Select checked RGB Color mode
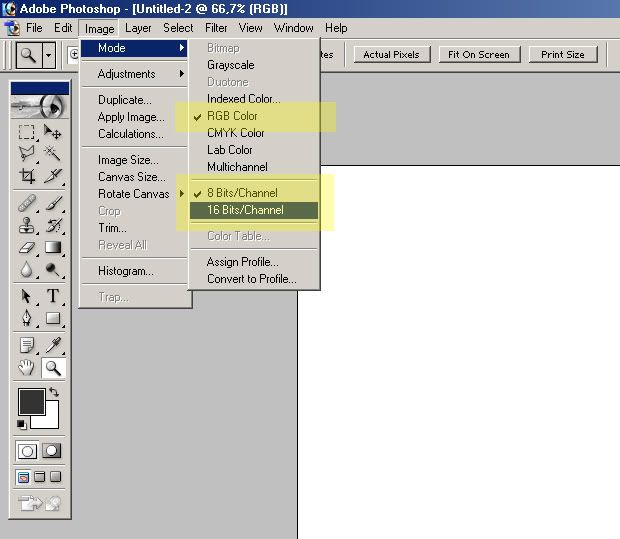This screenshot has height=539, width=620. (253, 116)
